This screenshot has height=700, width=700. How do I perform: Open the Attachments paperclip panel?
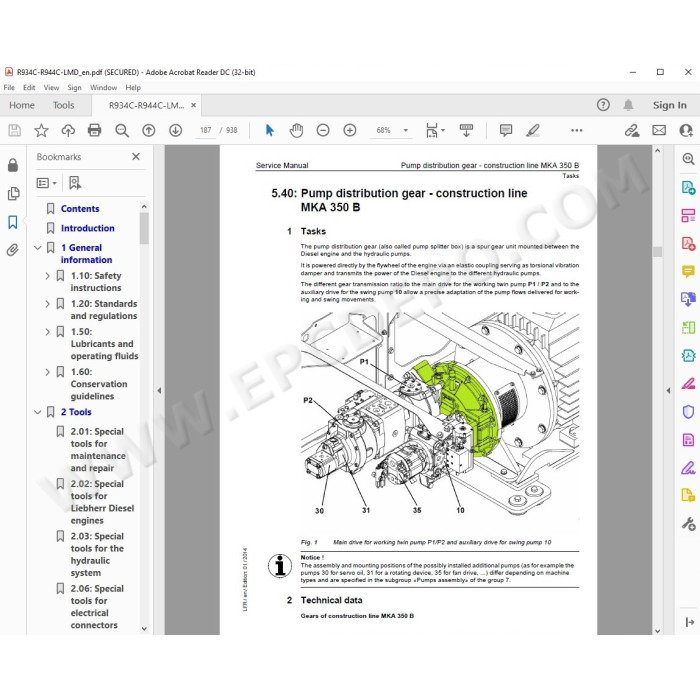[13, 250]
